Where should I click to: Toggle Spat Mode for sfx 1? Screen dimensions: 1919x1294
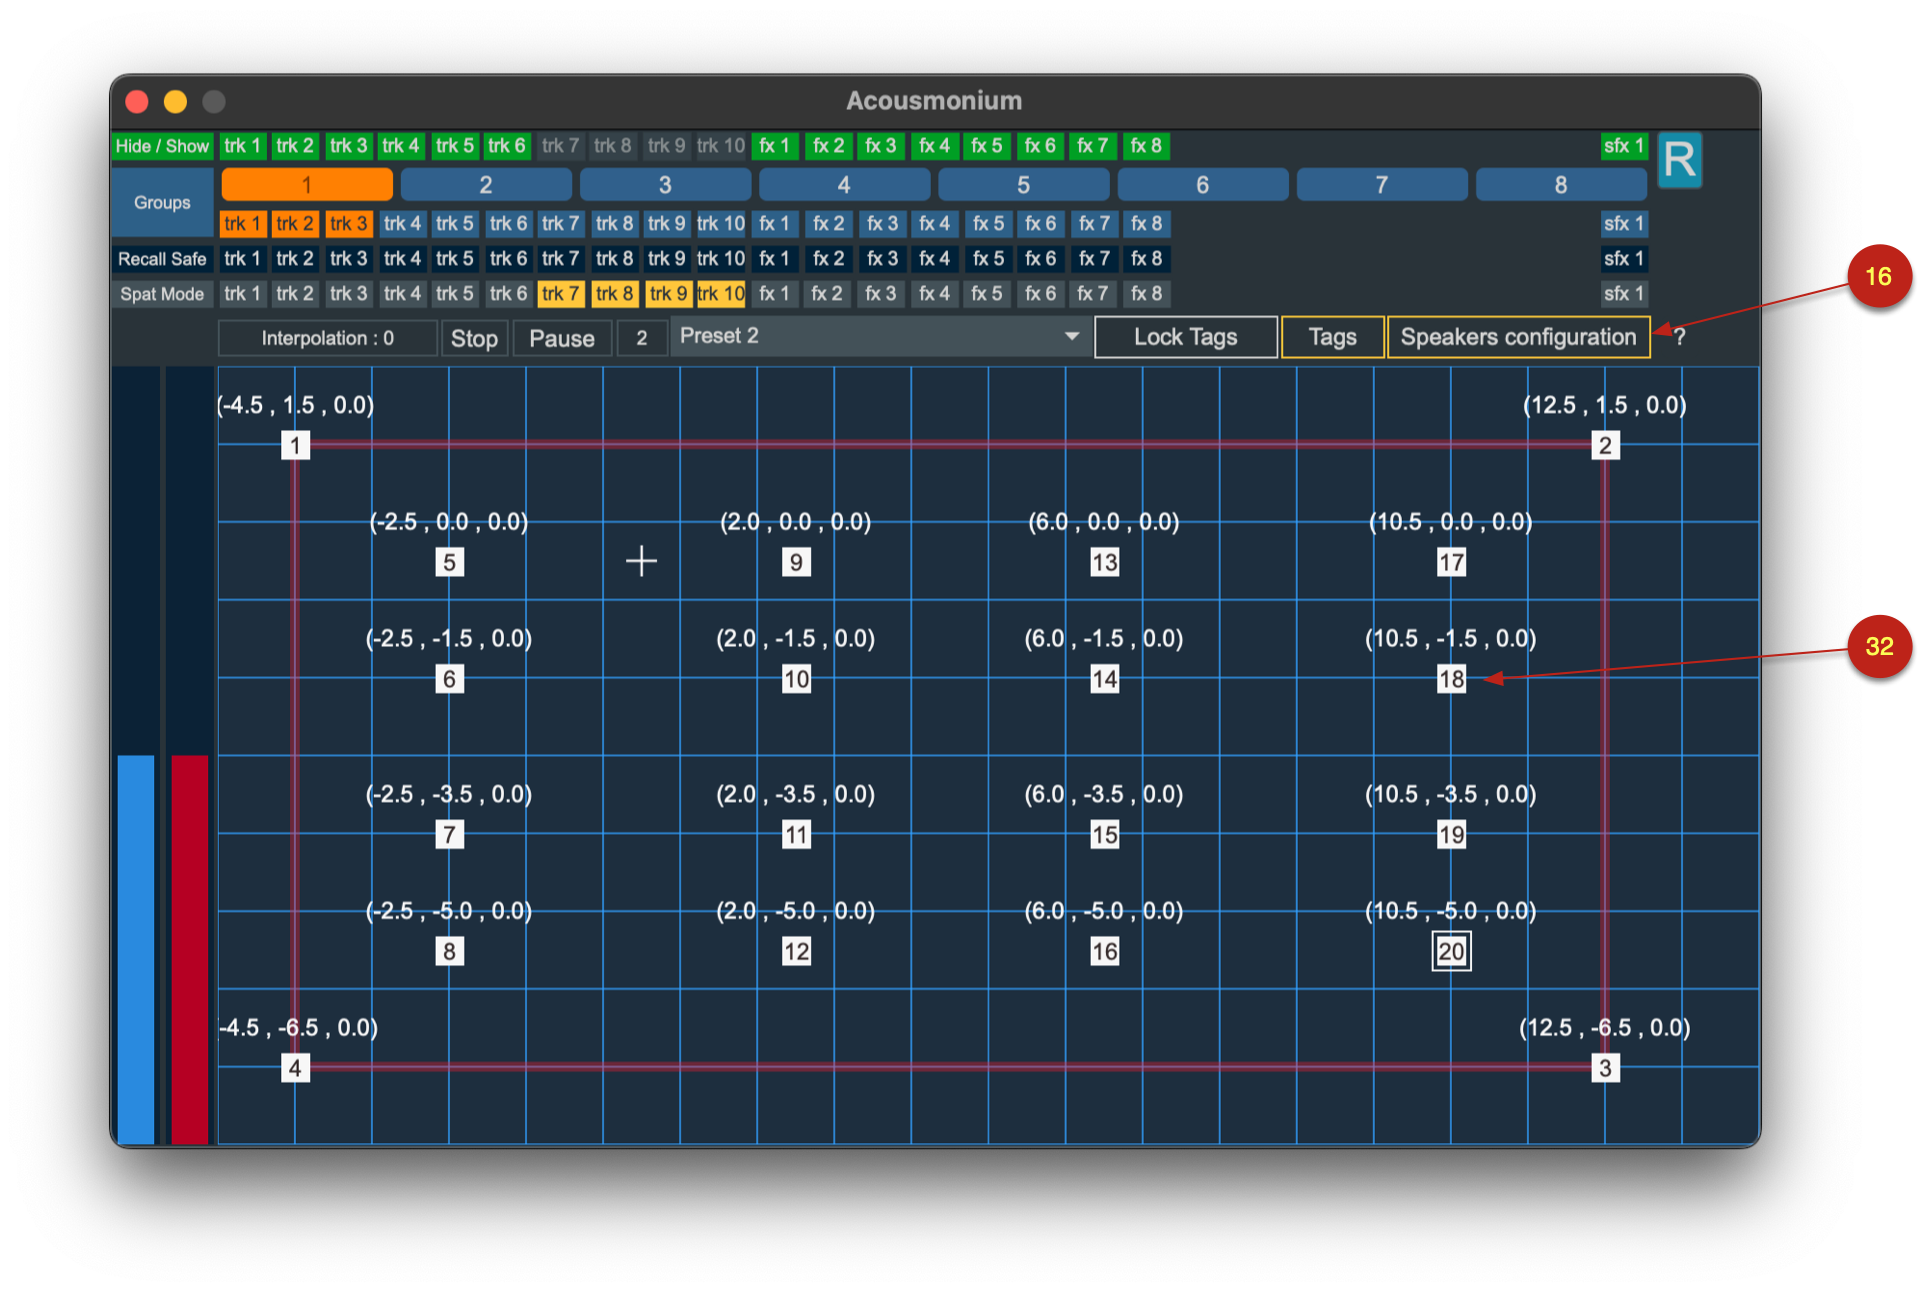(1624, 294)
